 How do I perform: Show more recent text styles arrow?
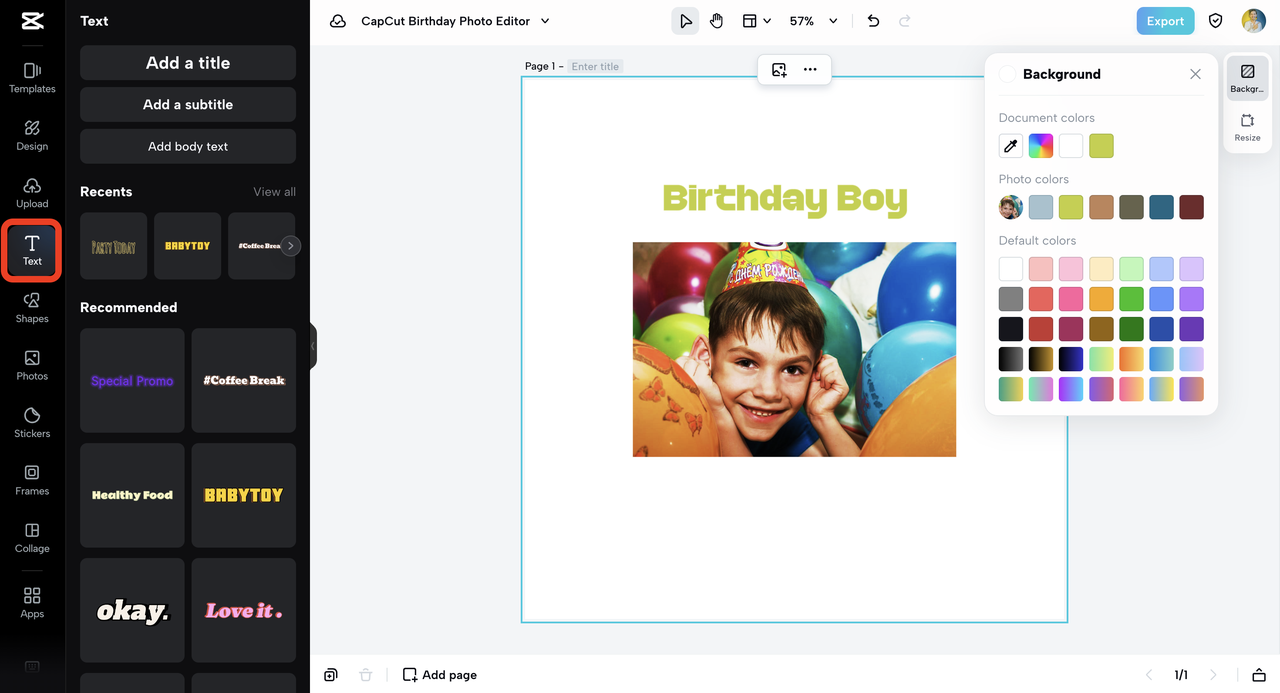coord(290,246)
